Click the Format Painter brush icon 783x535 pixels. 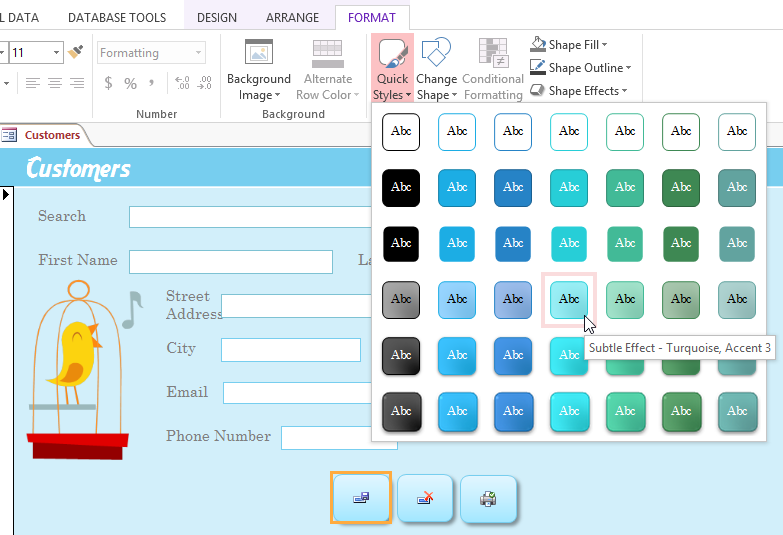point(75,52)
